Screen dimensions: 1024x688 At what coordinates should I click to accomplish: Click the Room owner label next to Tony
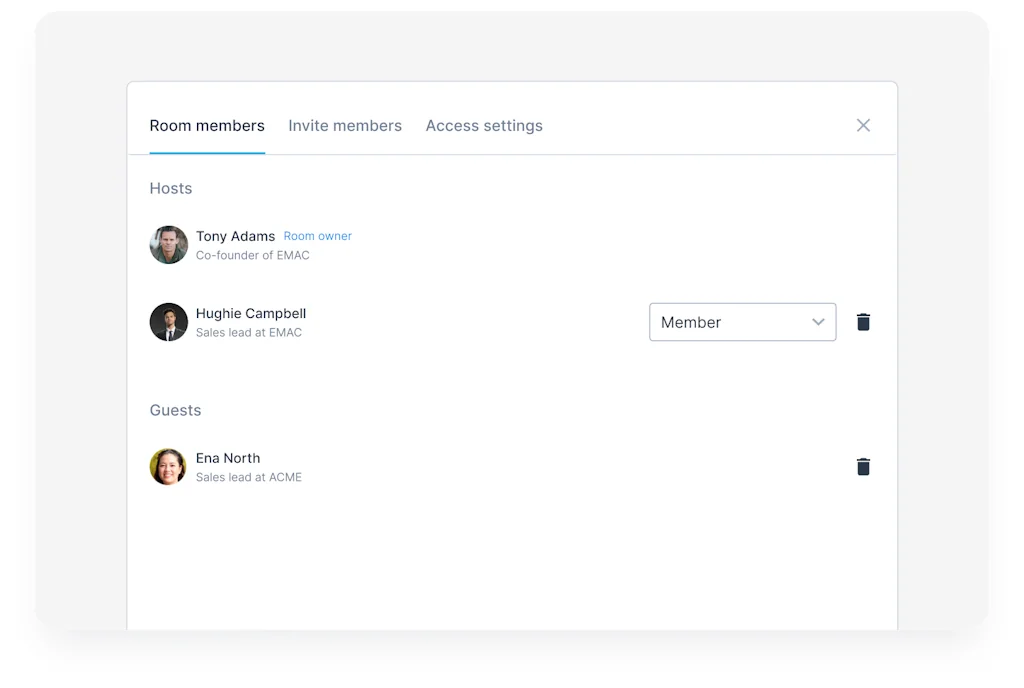318,236
